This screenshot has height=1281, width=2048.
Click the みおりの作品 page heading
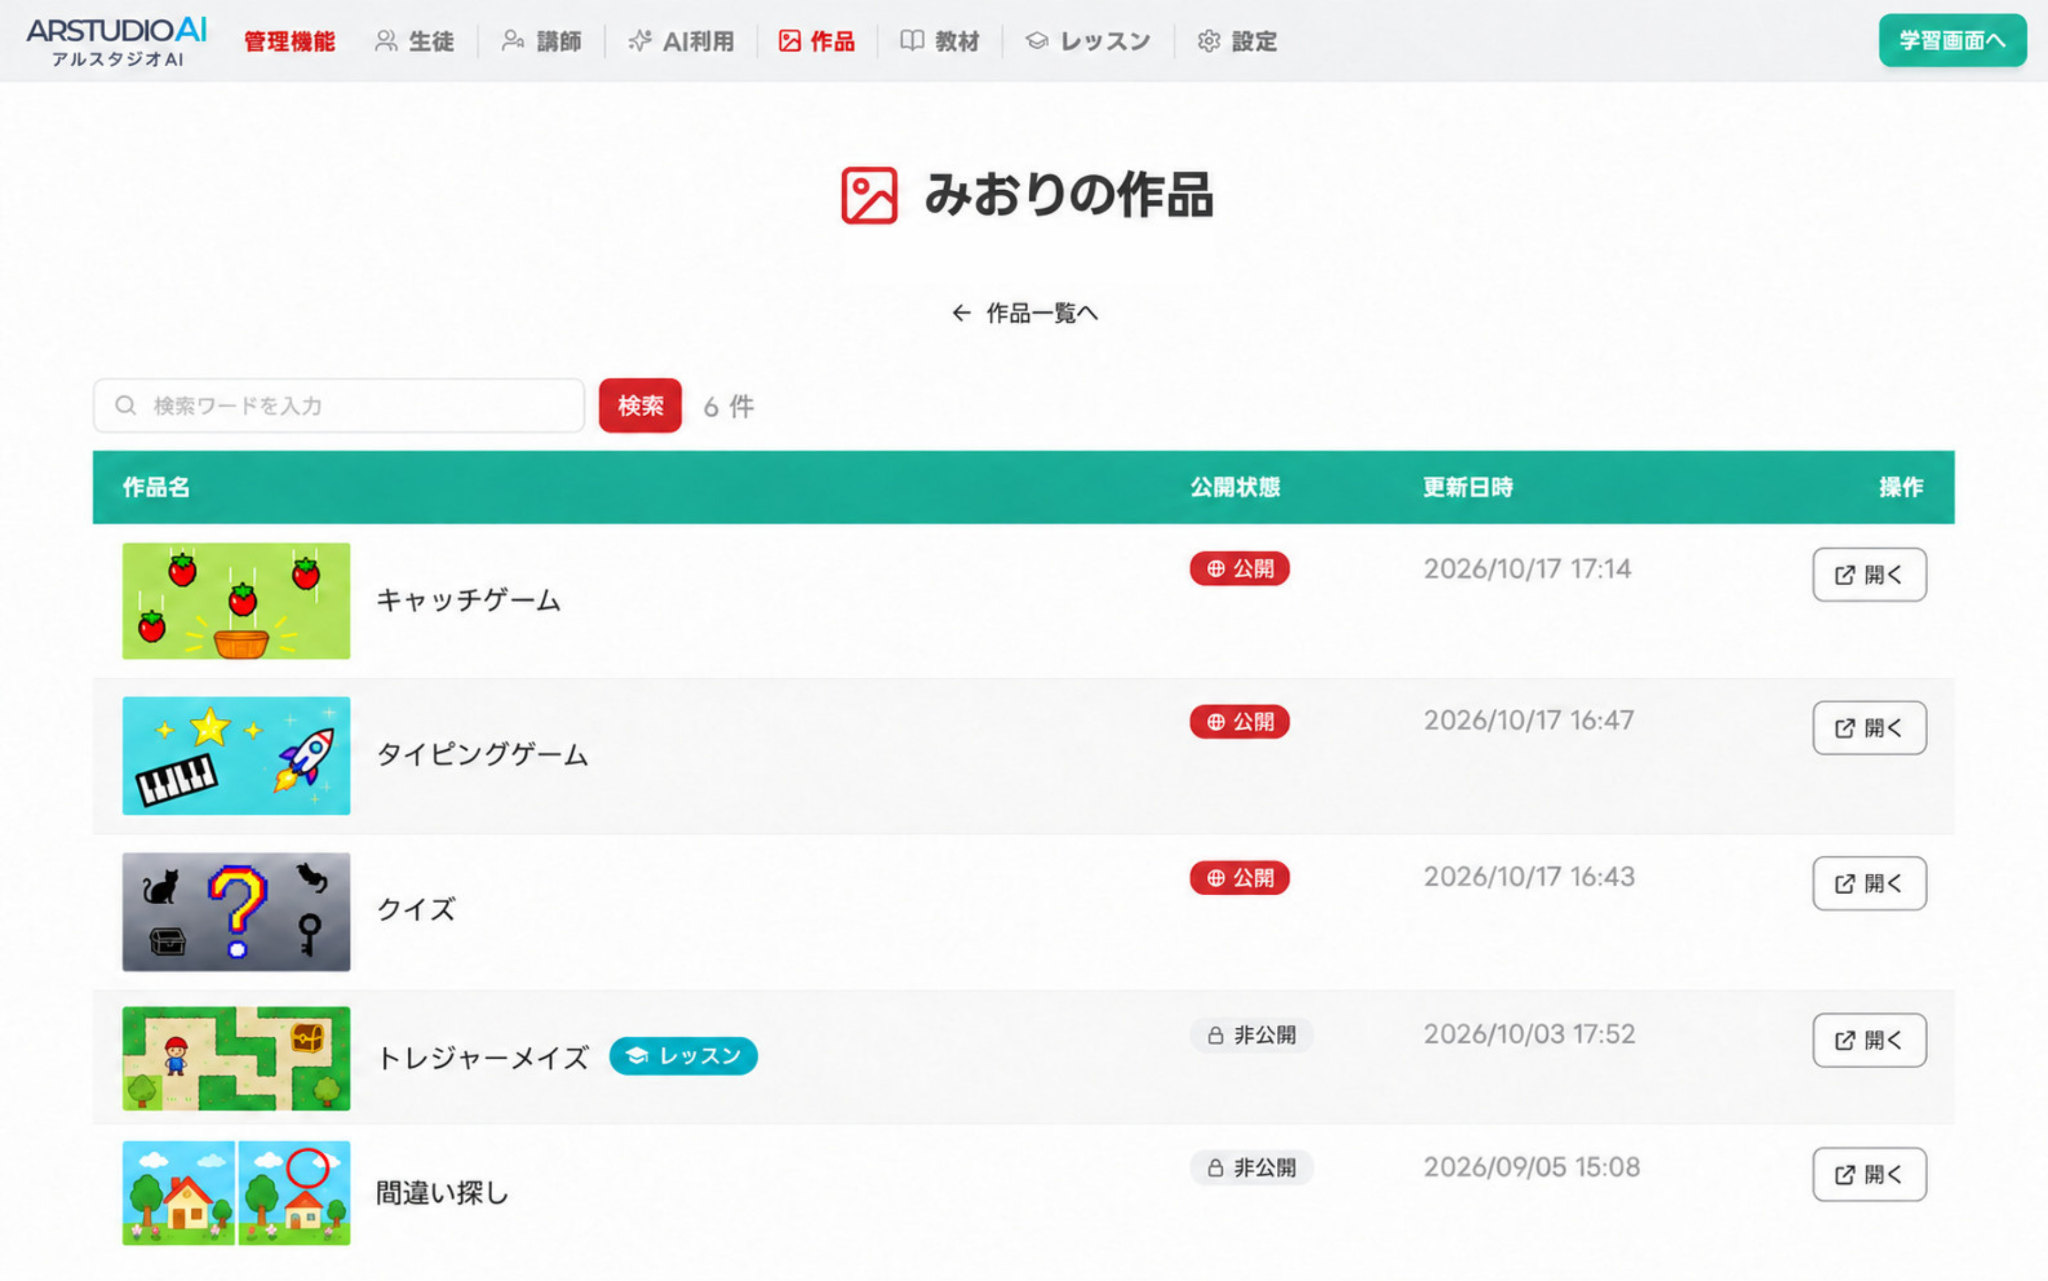pos(1068,194)
